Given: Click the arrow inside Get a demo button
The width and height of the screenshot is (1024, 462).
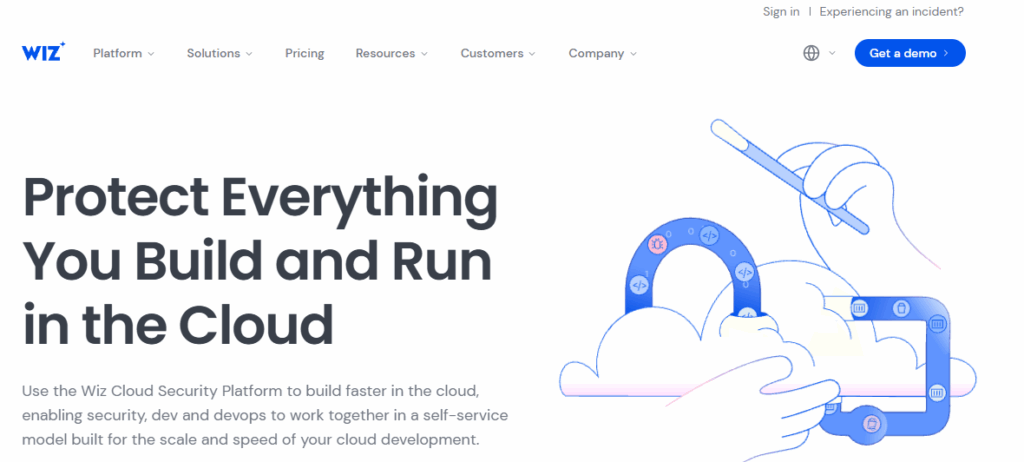Looking at the screenshot, I should (x=946, y=53).
